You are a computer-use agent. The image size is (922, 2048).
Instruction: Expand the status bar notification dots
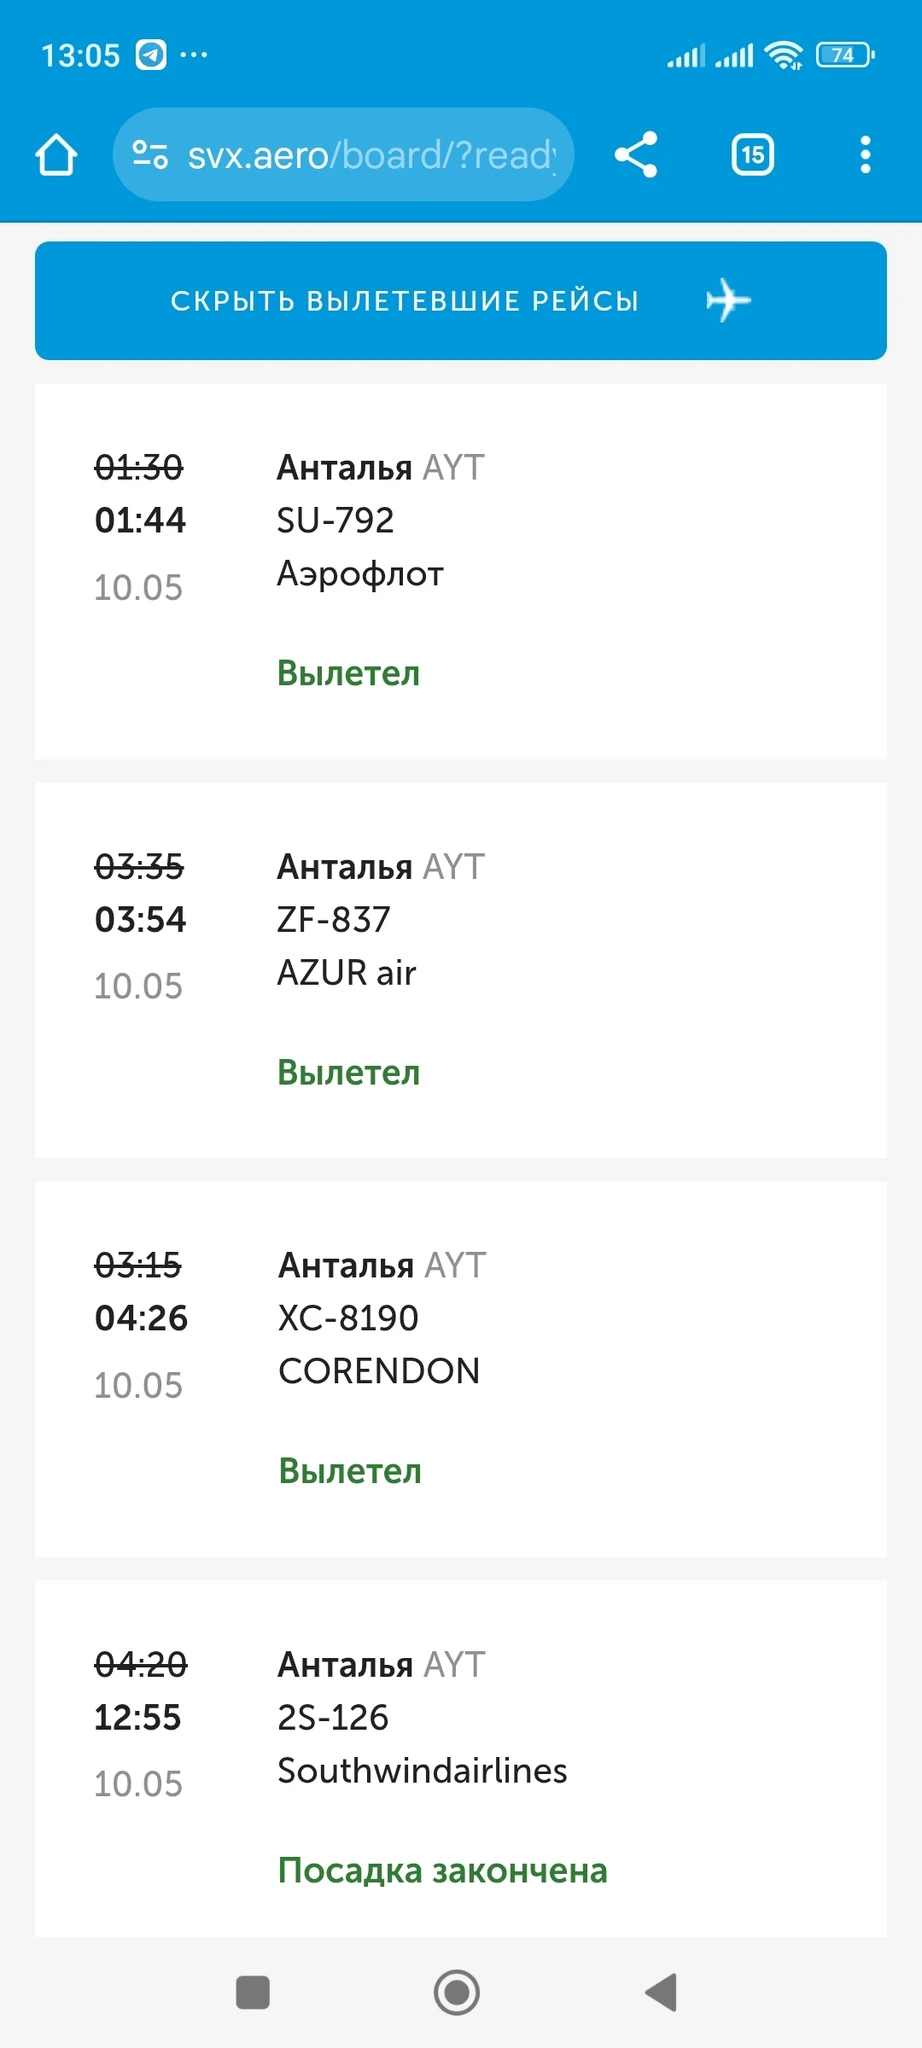[194, 54]
